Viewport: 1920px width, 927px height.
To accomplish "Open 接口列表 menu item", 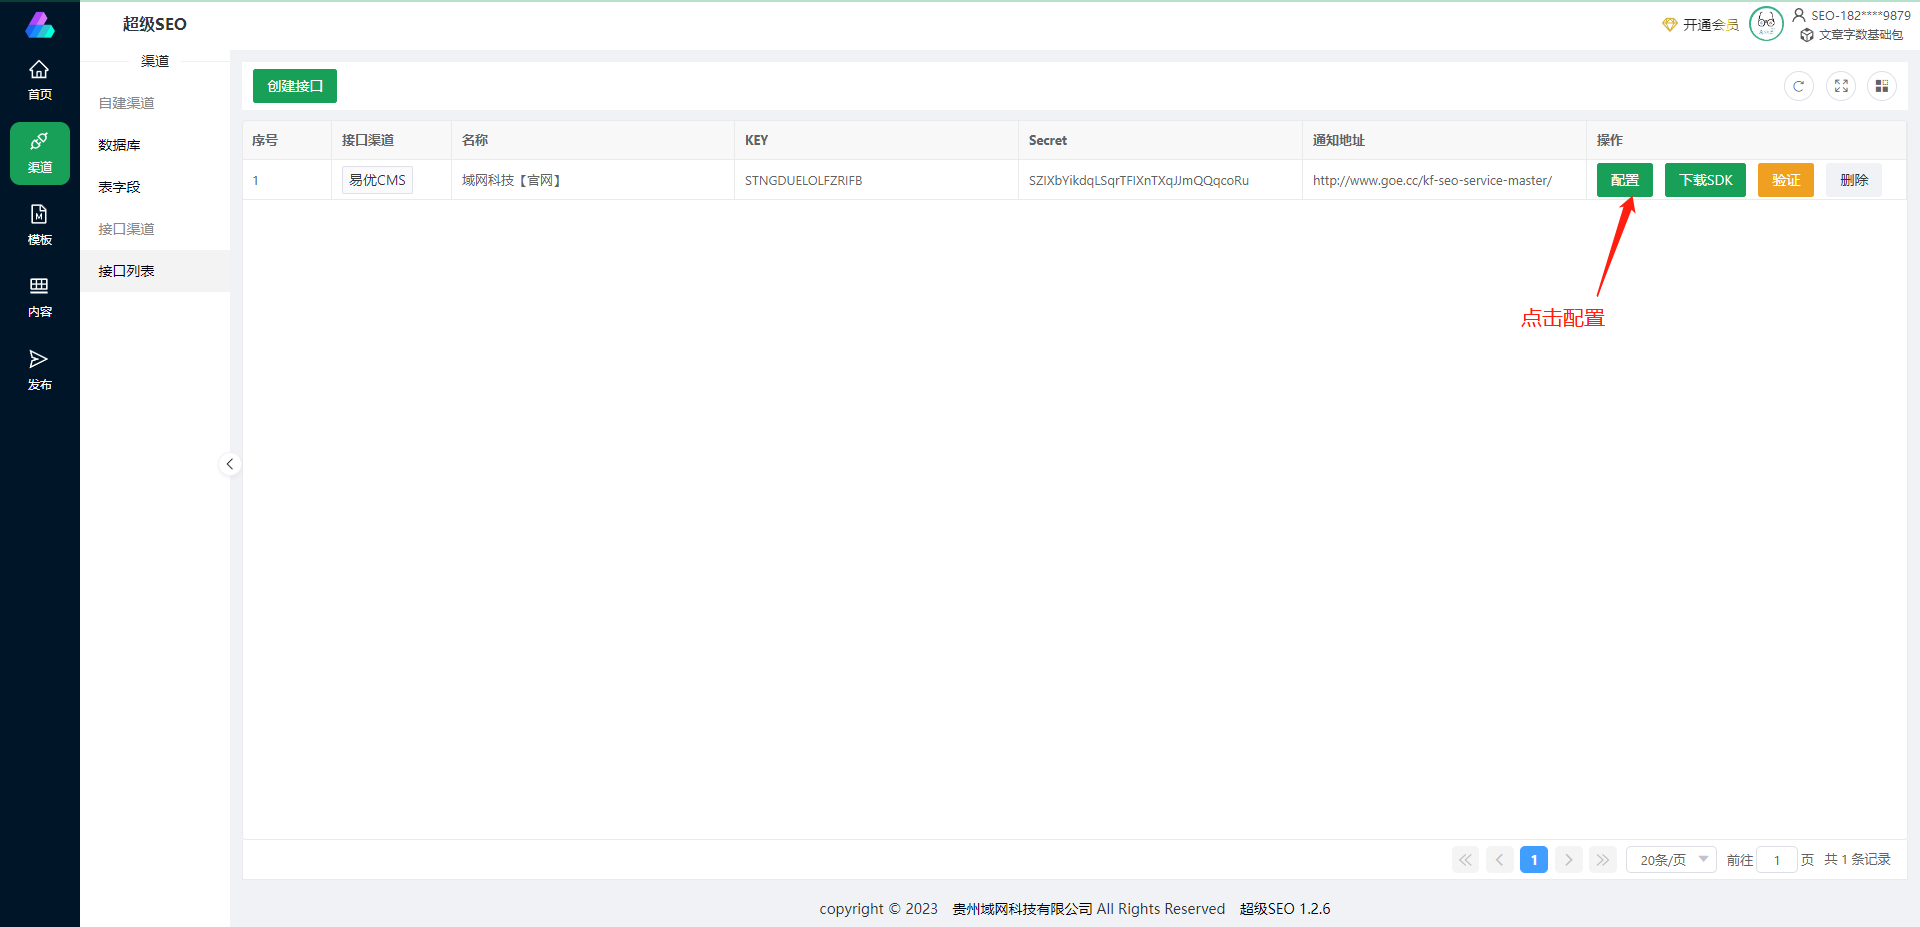I will tap(126, 271).
